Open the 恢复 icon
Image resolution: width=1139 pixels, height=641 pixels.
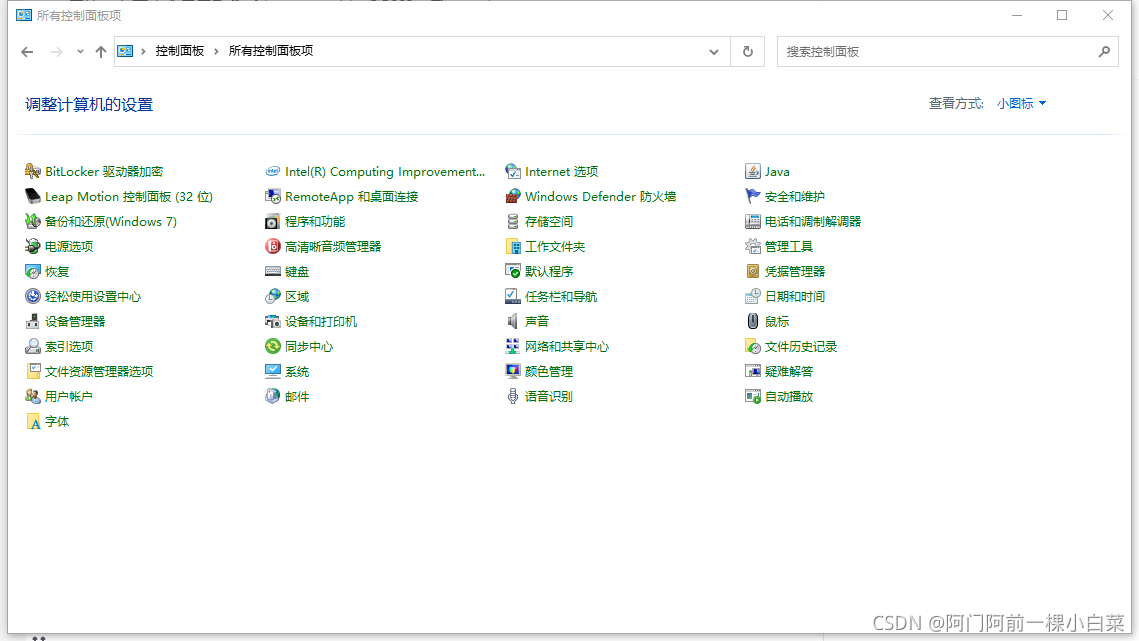[x=33, y=272]
